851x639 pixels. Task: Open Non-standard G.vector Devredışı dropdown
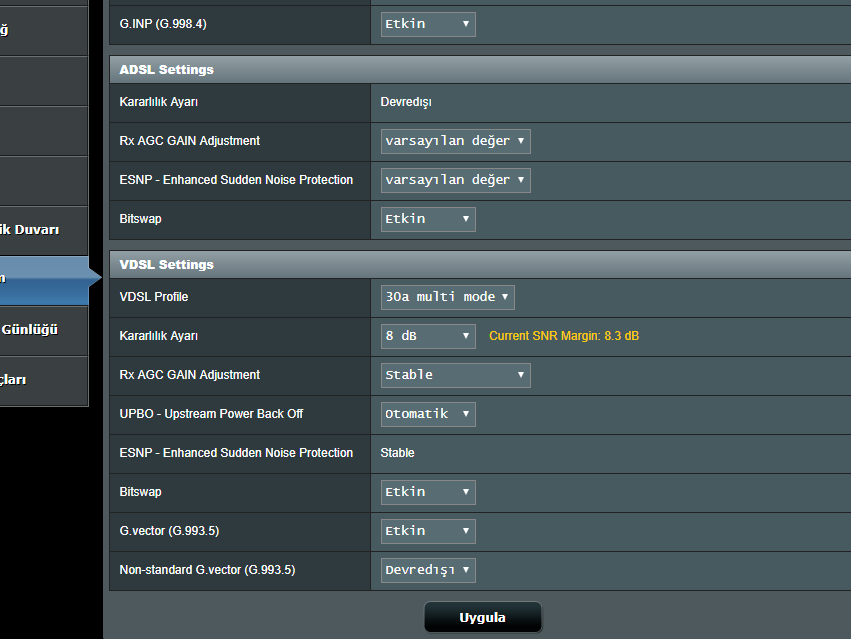tap(427, 570)
